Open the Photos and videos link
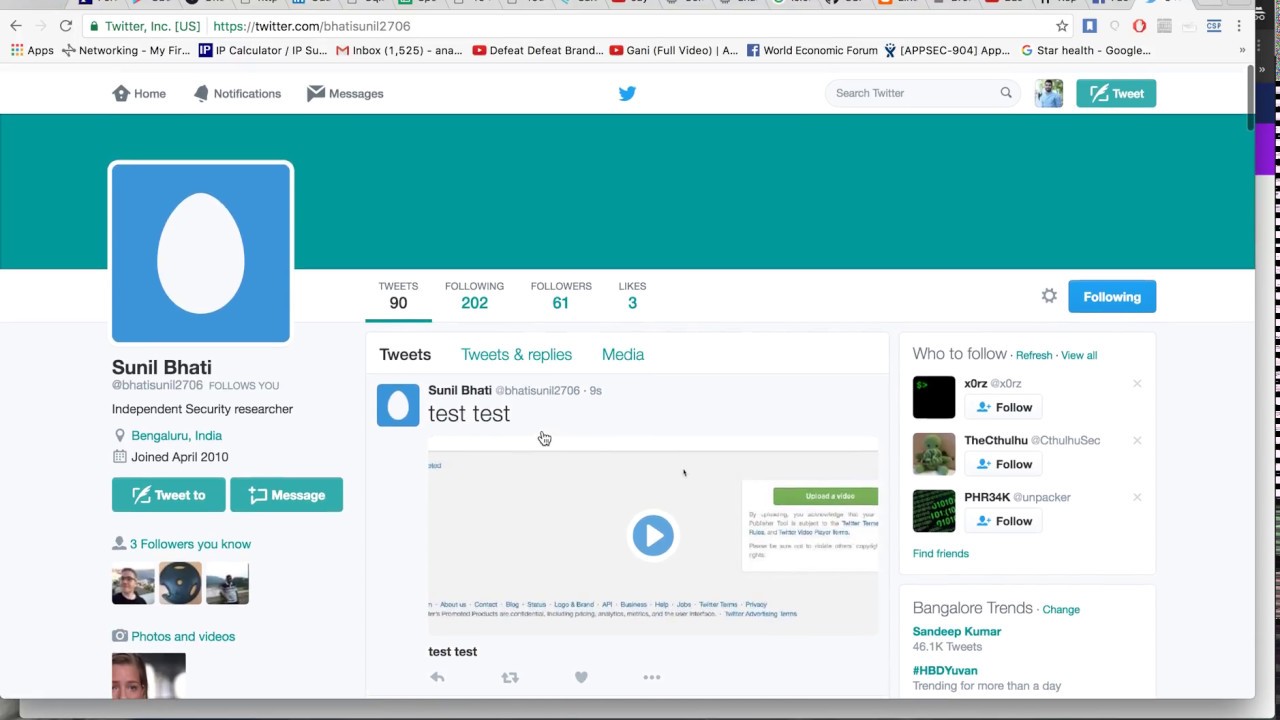This screenshot has width=1280, height=720. pyautogui.click(x=183, y=636)
